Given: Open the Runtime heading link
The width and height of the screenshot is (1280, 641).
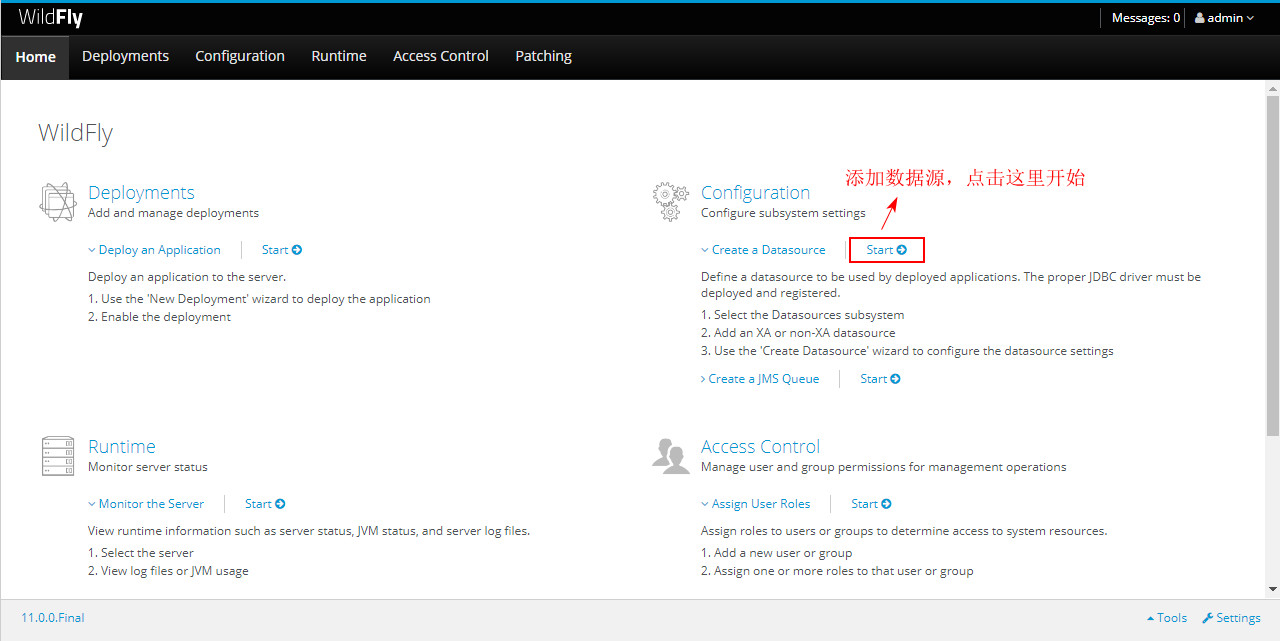Looking at the screenshot, I should pos(122,447).
